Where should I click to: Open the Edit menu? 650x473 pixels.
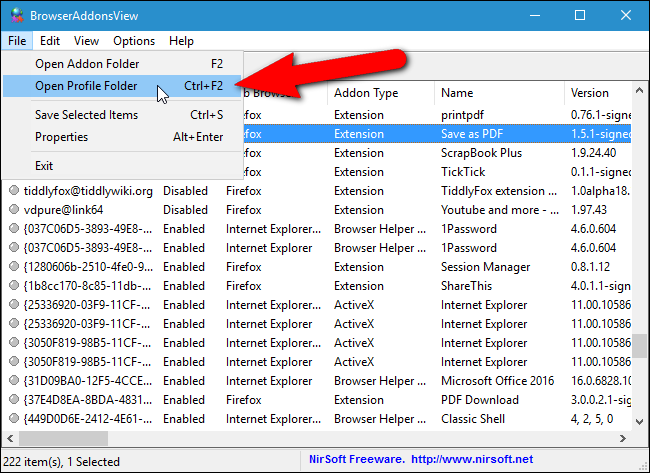tap(50, 41)
